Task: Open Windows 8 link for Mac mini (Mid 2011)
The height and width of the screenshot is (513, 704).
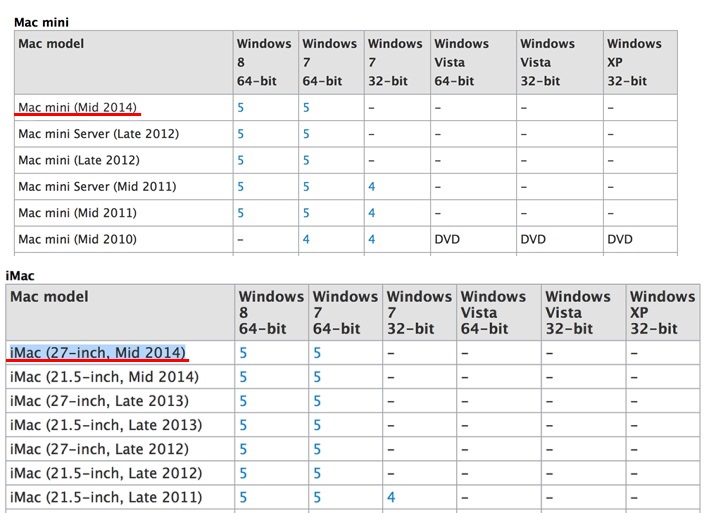Action: tap(241, 213)
